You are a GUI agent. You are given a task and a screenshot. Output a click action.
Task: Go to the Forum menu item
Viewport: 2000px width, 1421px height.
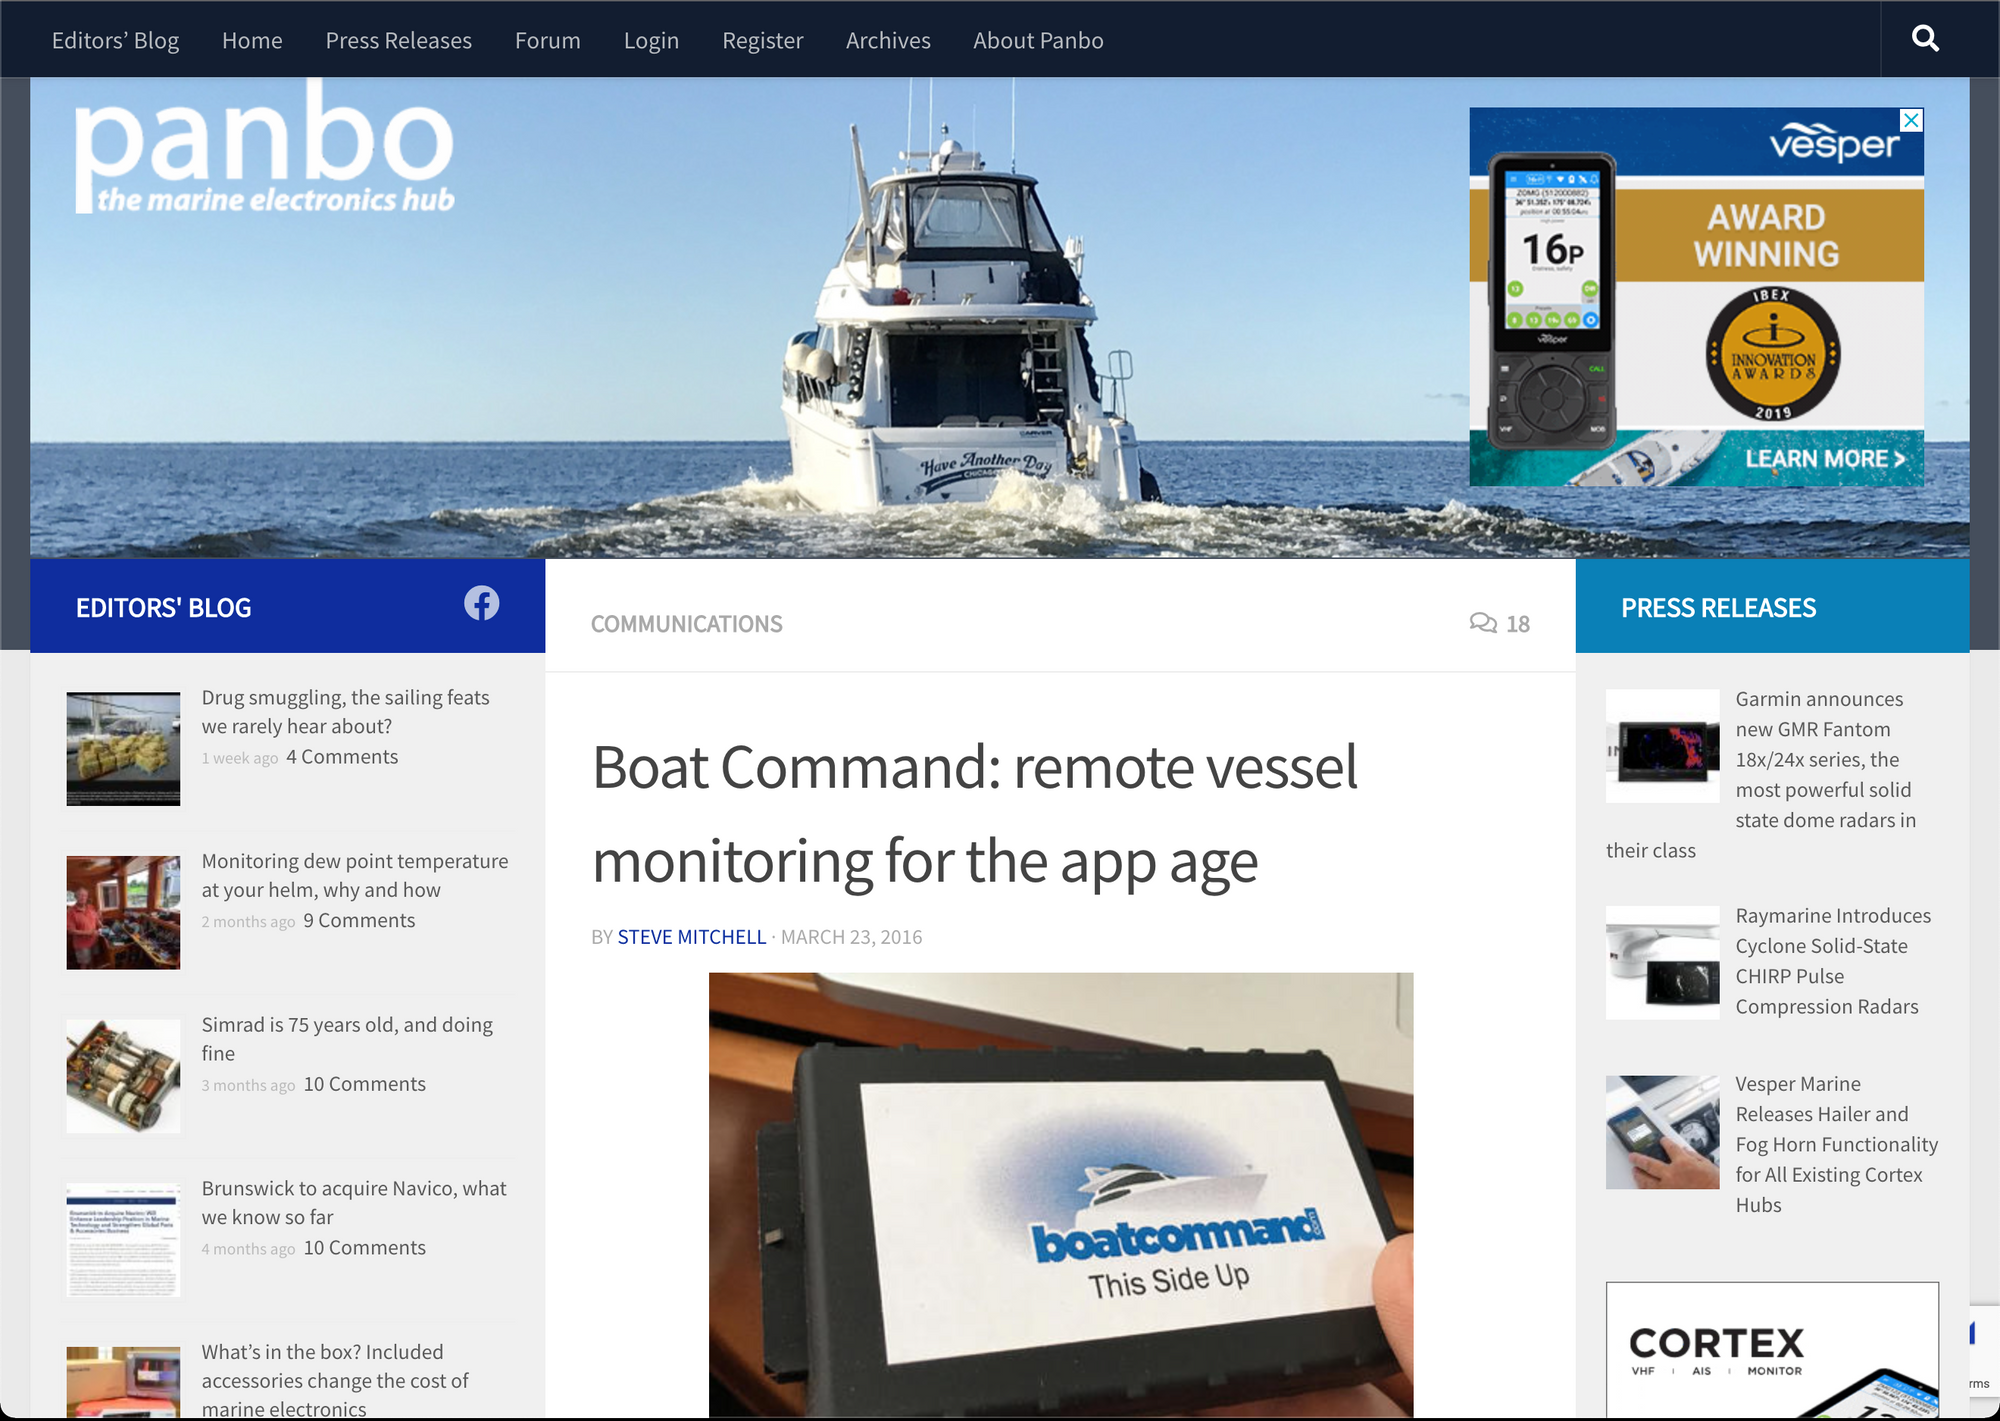pyautogui.click(x=547, y=40)
